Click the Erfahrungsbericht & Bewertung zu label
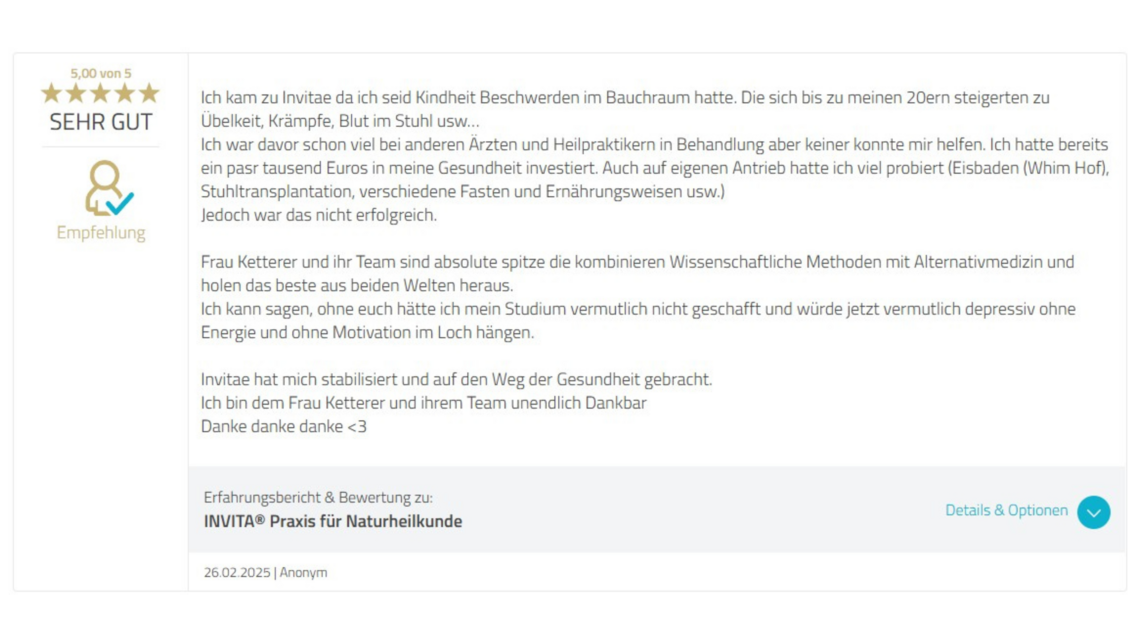 318,497
